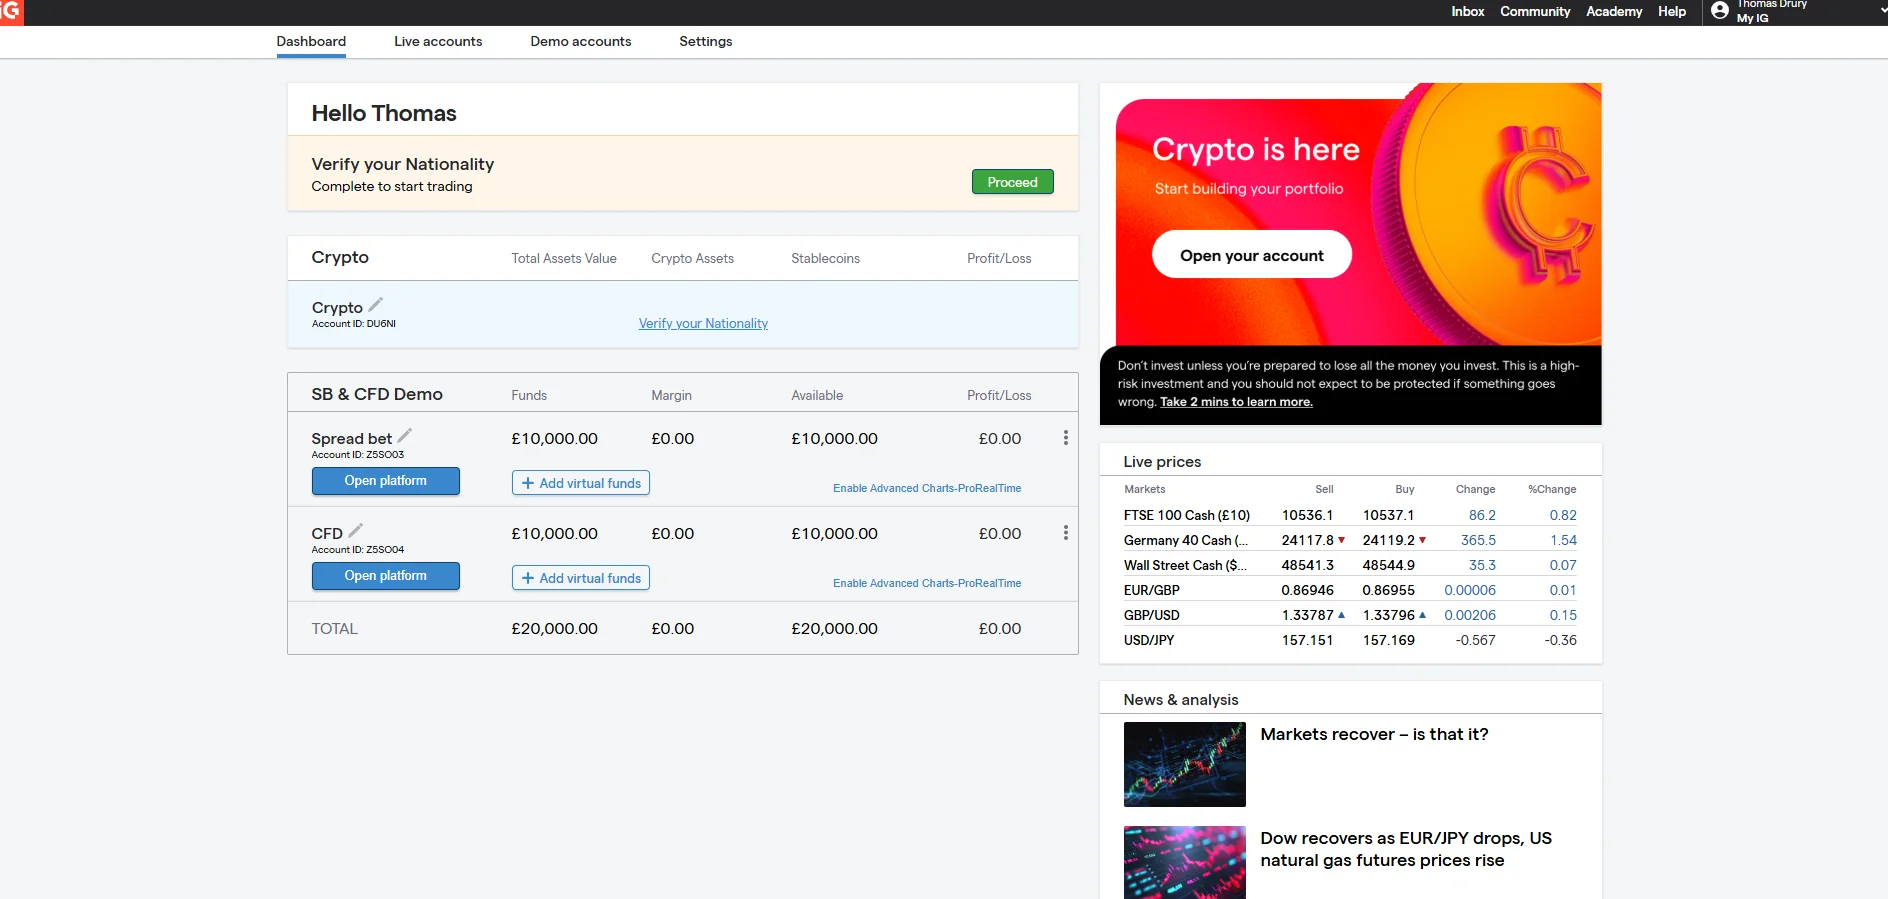The image size is (1888, 899).
Task: Open Dow recovers article thumbnail
Action: pyautogui.click(x=1185, y=862)
